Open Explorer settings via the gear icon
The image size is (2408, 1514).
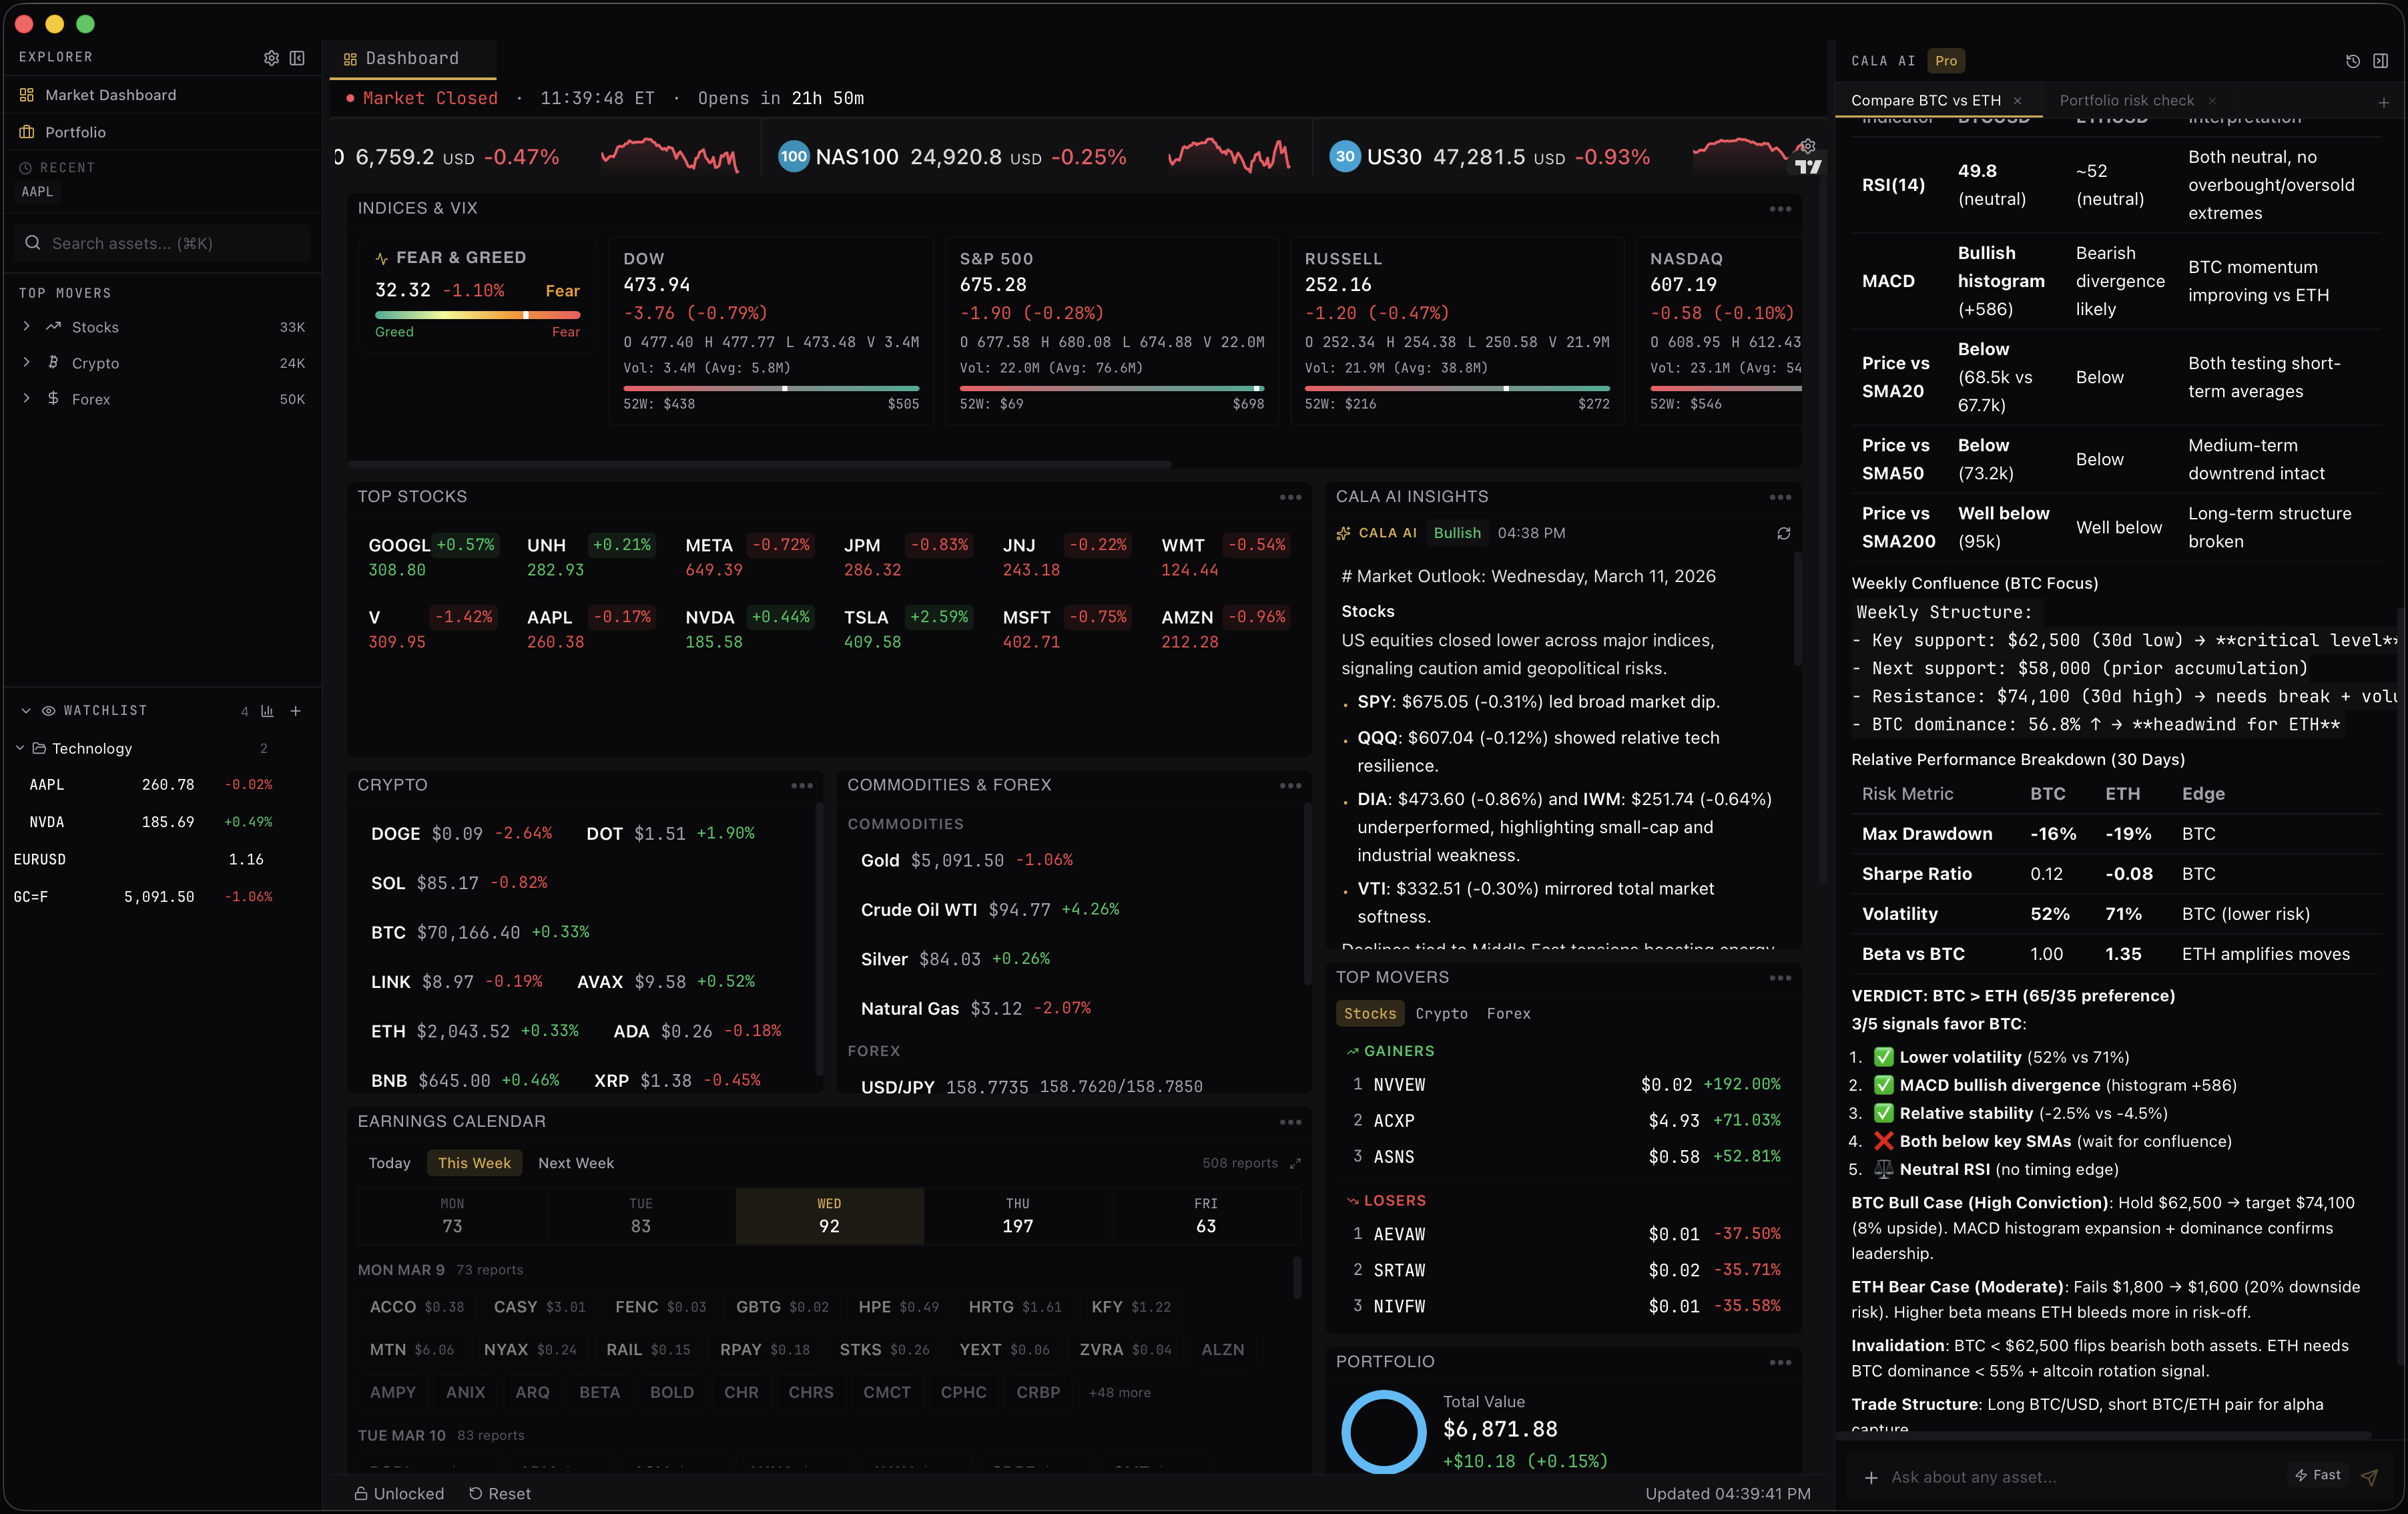[x=271, y=58]
